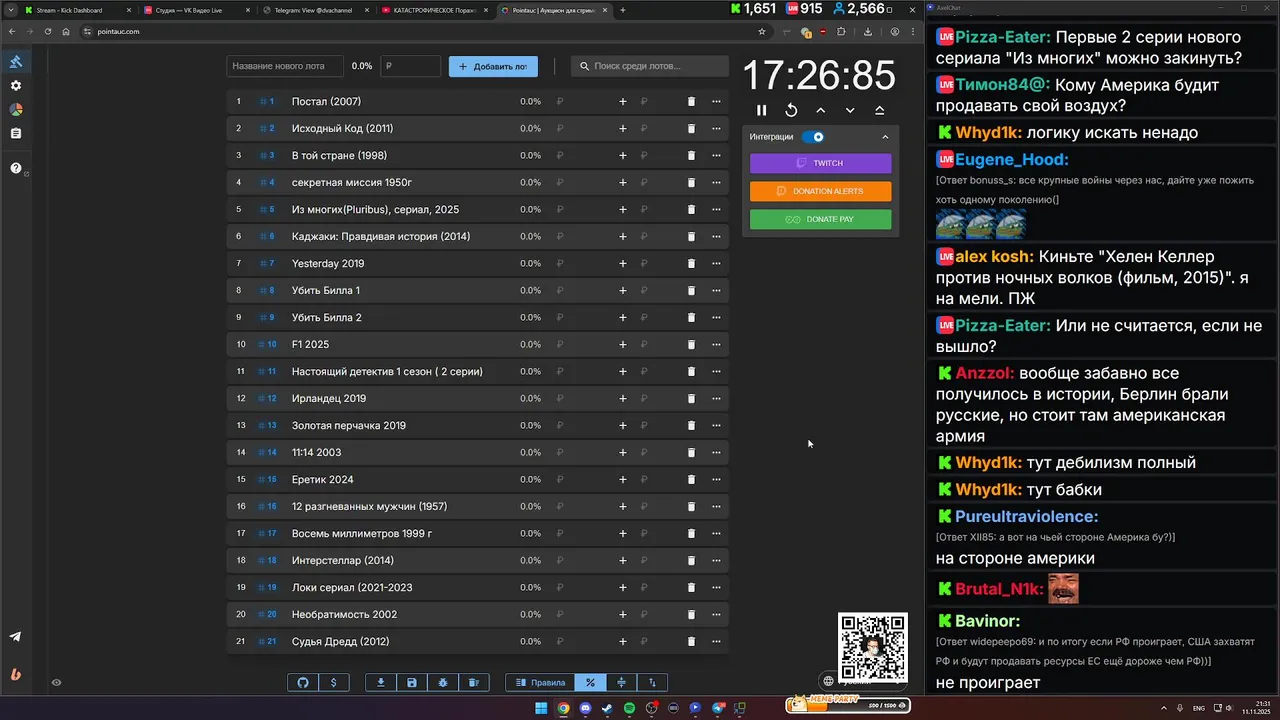Image resolution: width=1280 pixels, height=720 pixels.
Task: Click the download icon in bottom toolbar
Action: (381, 683)
